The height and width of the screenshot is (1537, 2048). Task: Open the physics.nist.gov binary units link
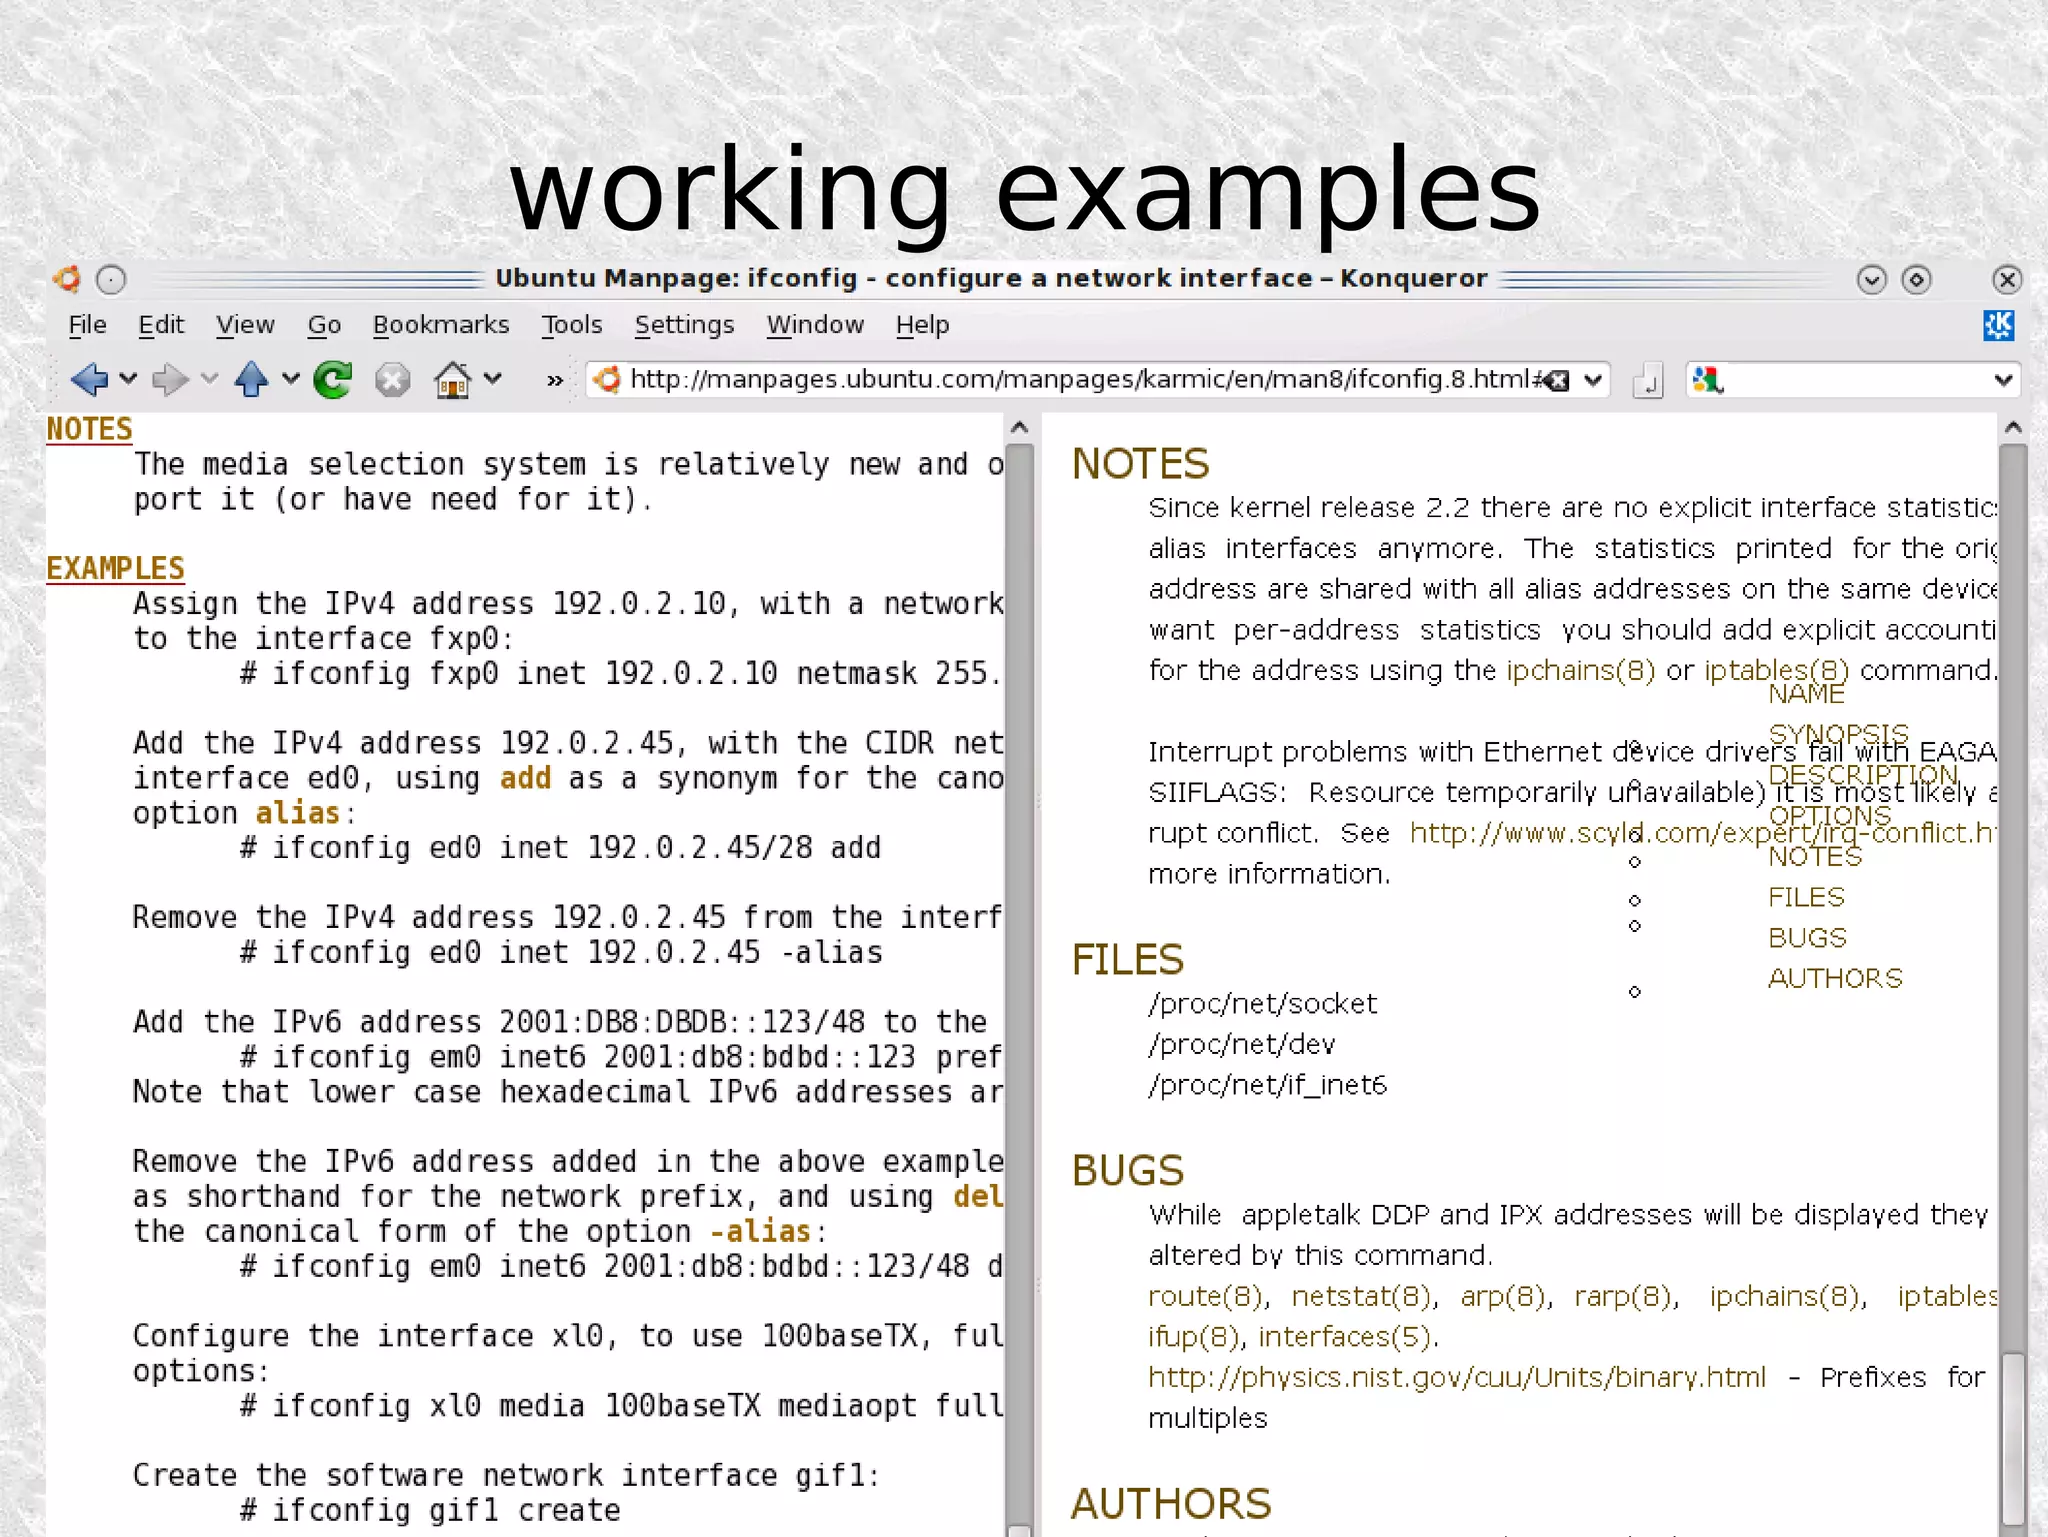coord(1457,1377)
